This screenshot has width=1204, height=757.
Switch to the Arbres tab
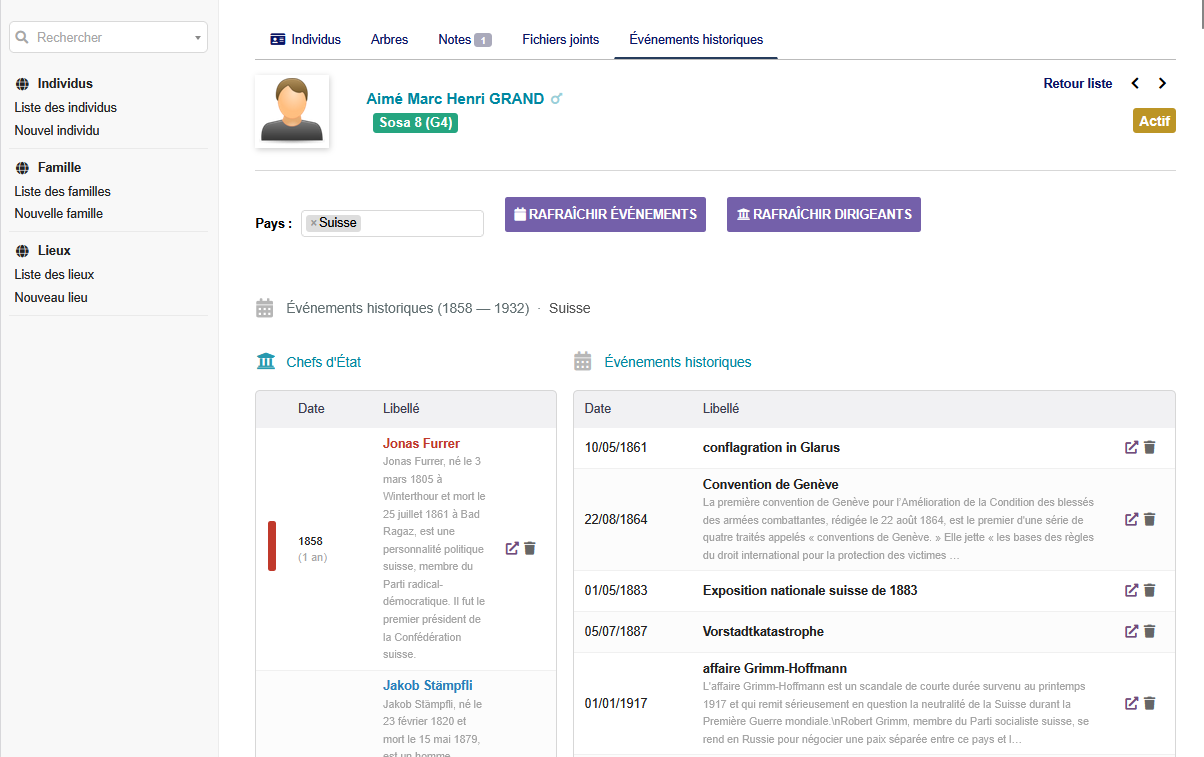pos(389,40)
